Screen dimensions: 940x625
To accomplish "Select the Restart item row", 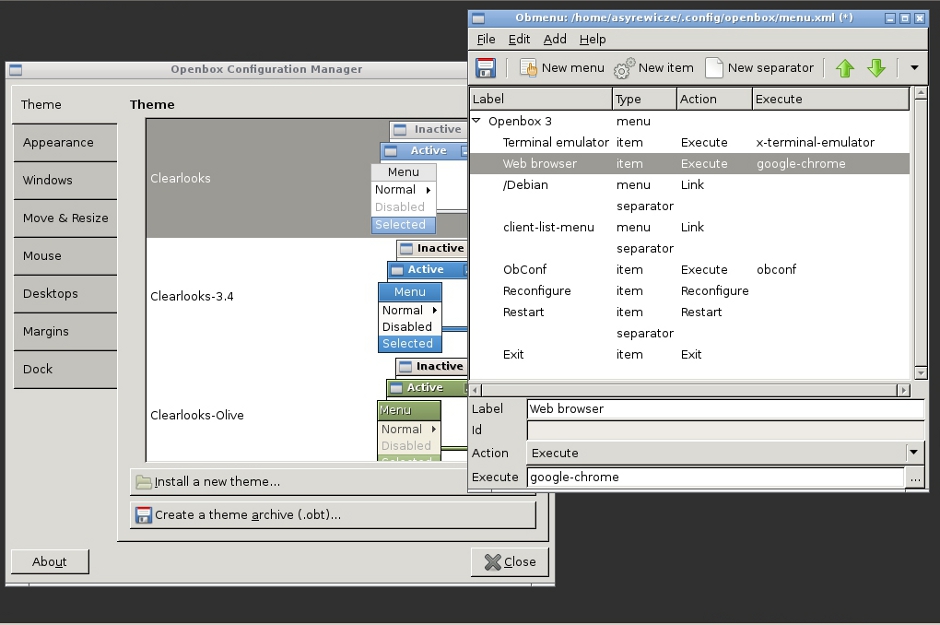I will 689,312.
